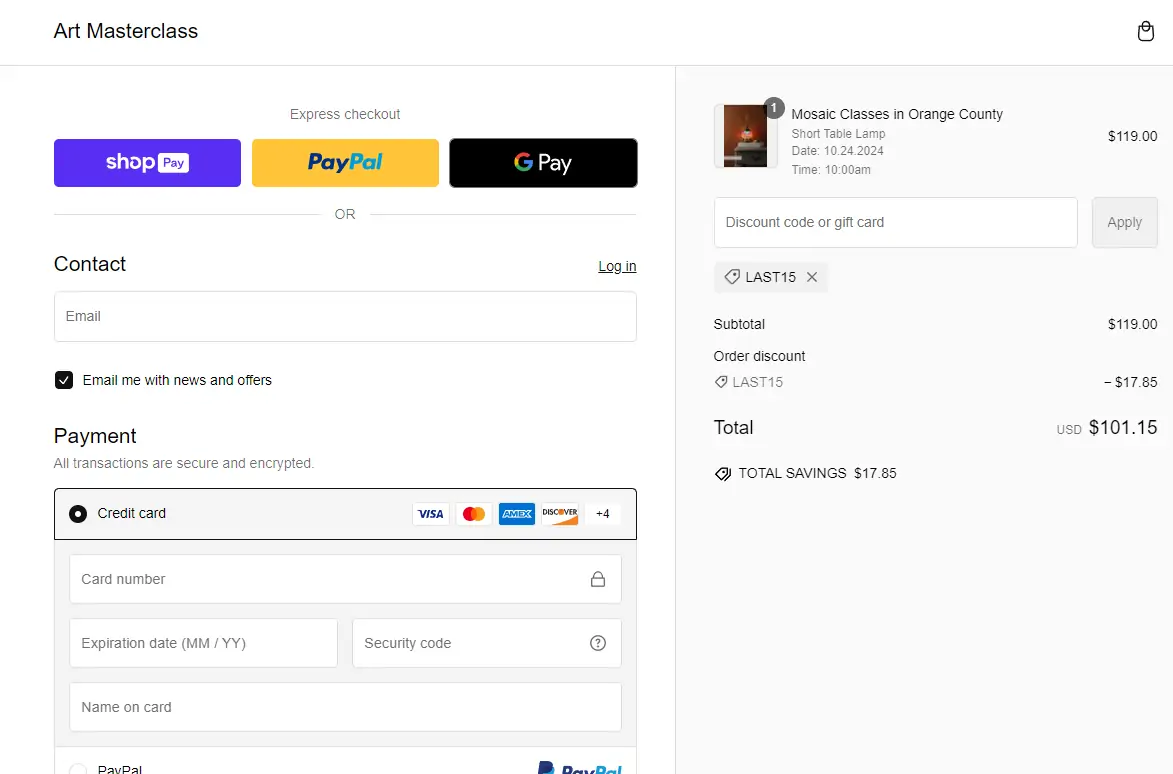The height and width of the screenshot is (774, 1173).
Task: Remove the LAST15 discount code
Action: pos(812,277)
